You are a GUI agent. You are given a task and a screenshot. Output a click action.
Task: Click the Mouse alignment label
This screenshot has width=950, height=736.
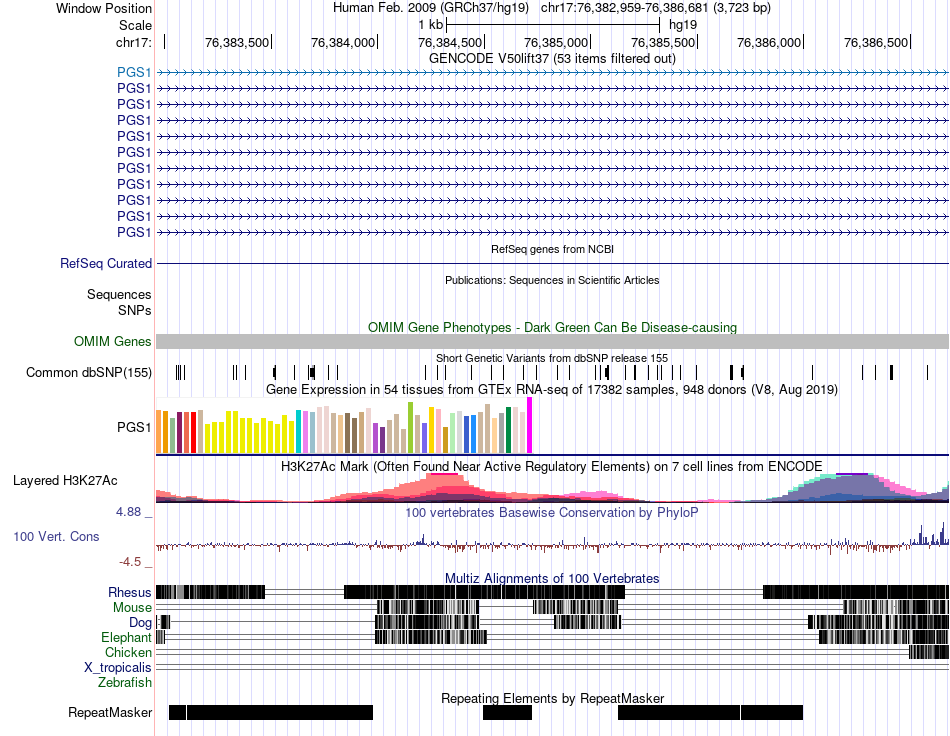[x=132, y=607]
